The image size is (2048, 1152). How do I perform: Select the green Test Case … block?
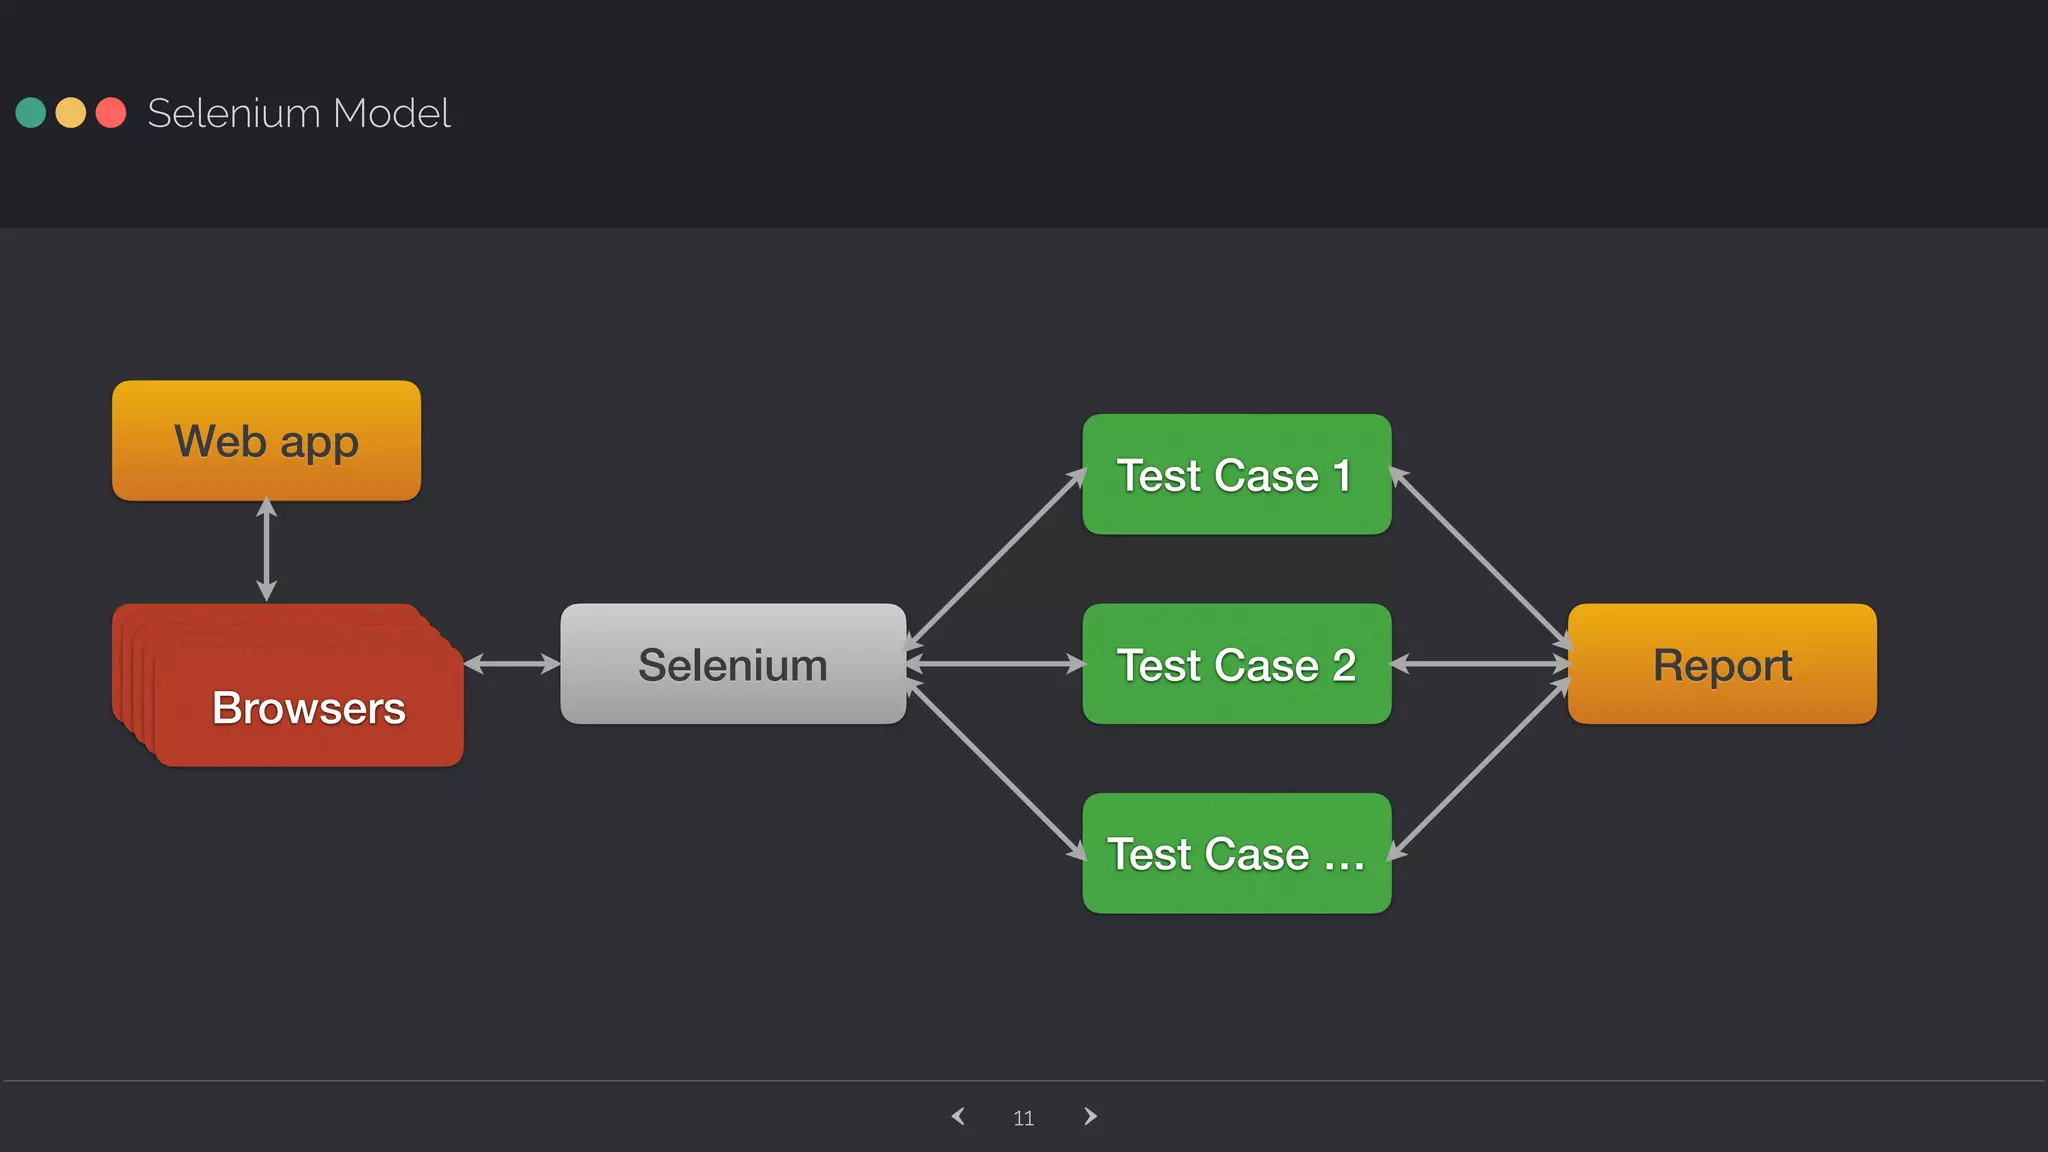coord(1236,853)
